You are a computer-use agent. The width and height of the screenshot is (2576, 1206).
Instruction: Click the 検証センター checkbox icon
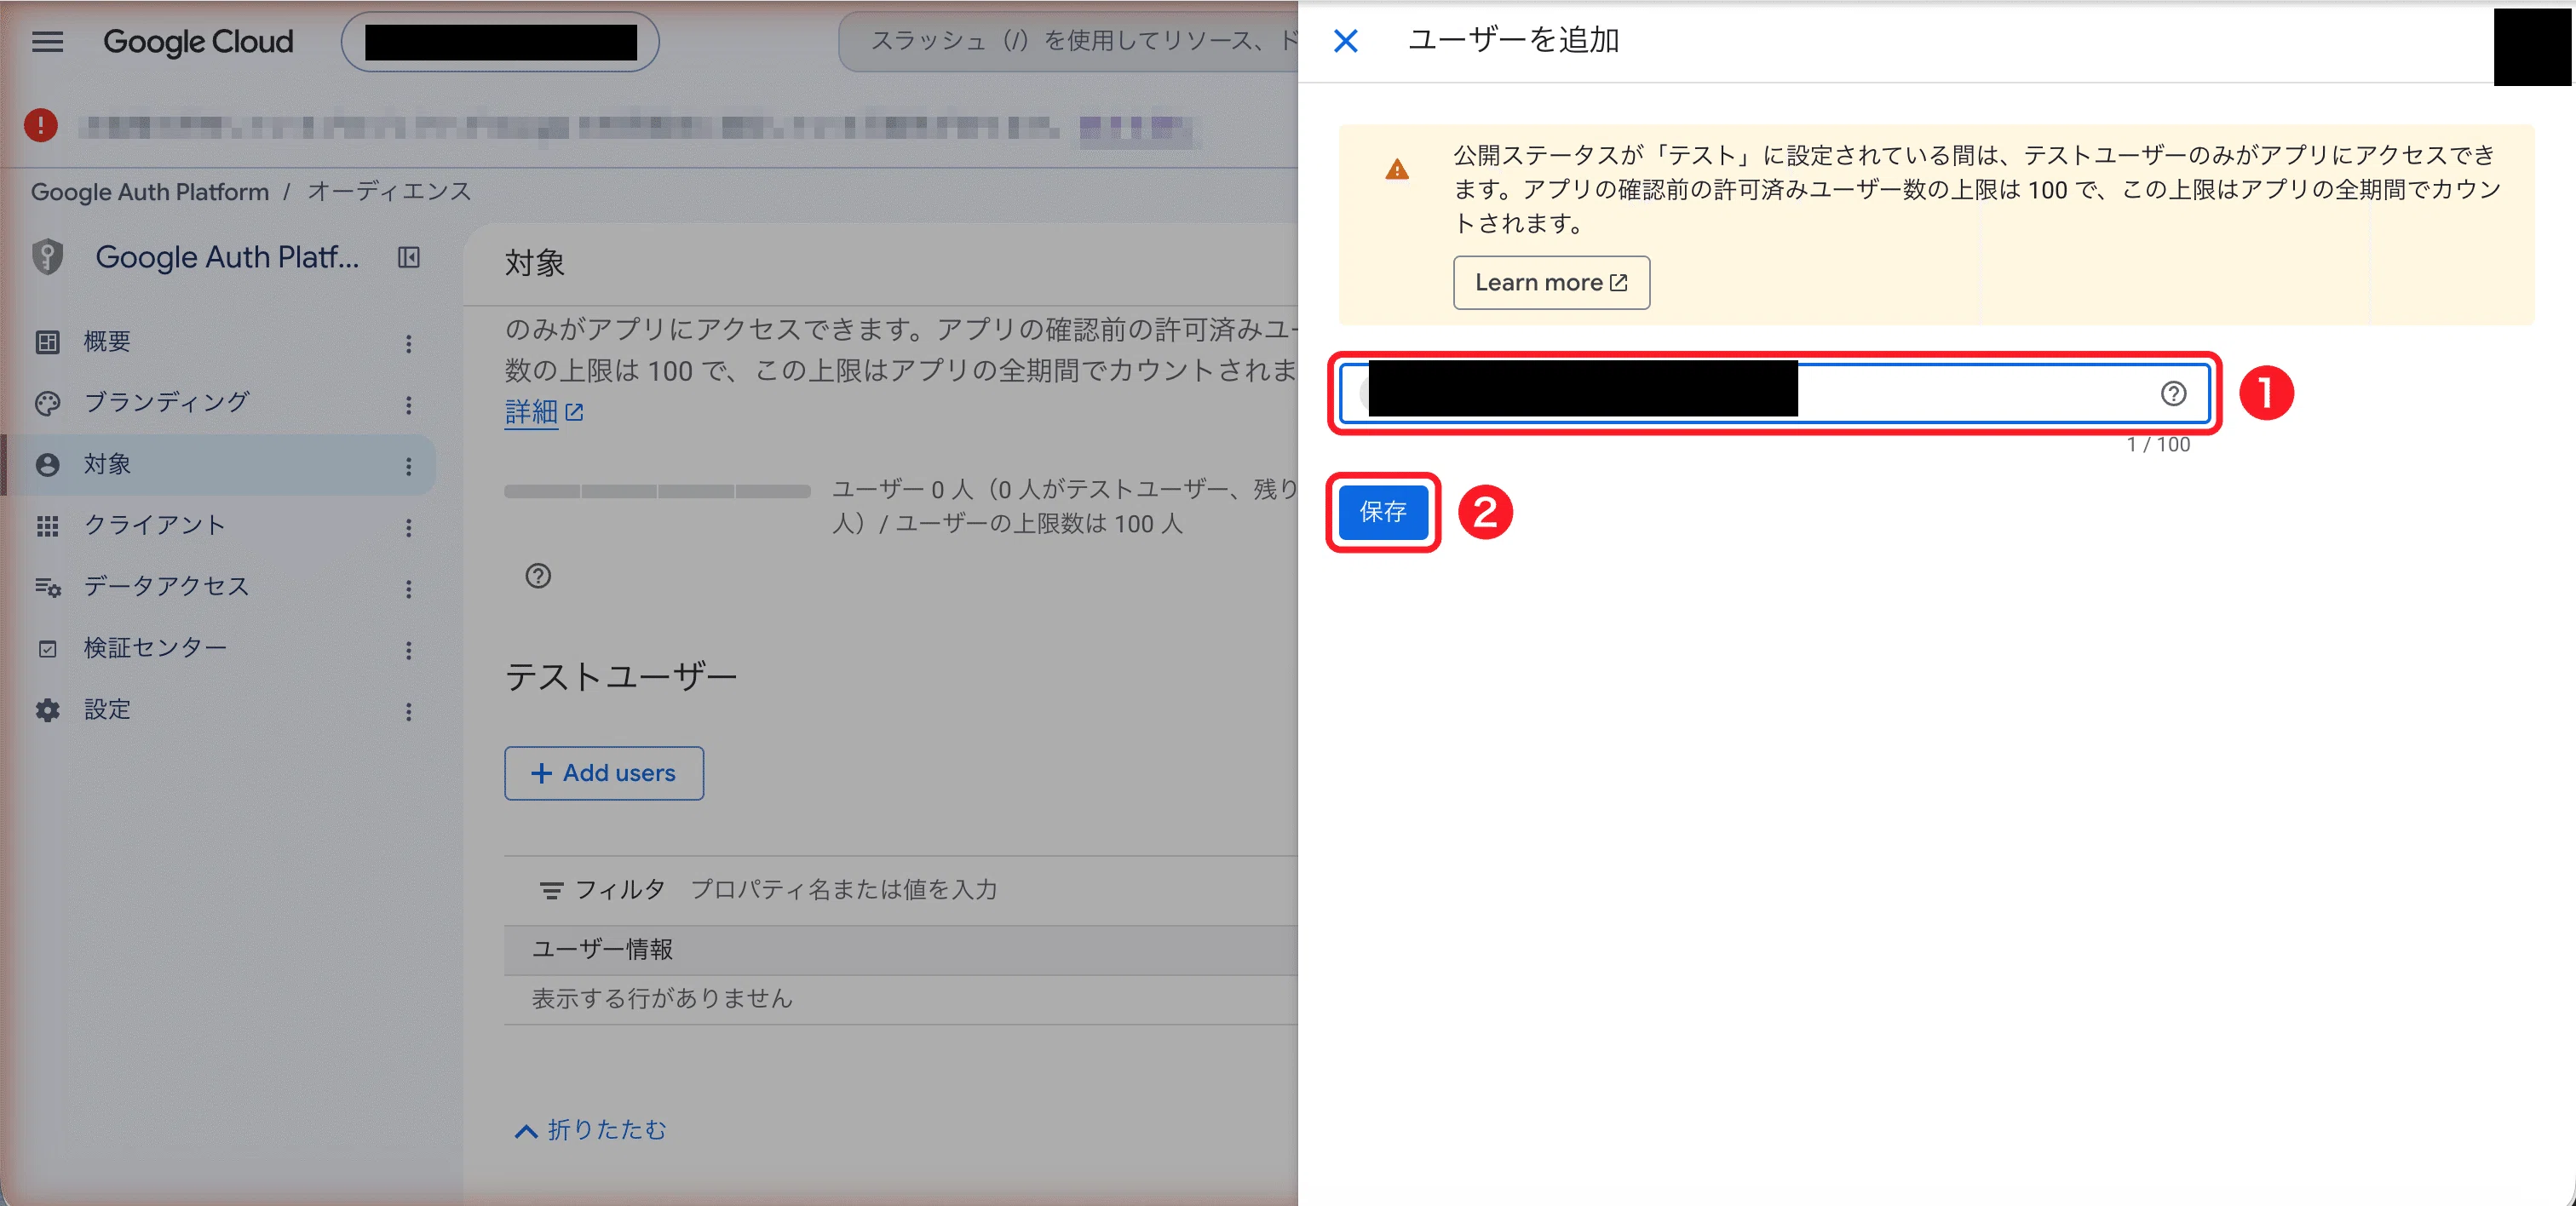(x=47, y=649)
